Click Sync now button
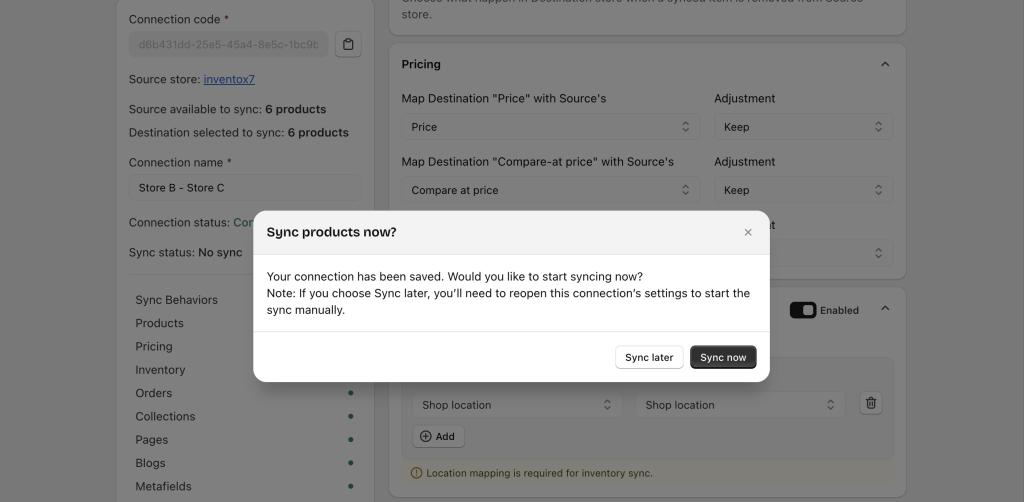The image size is (1024, 502). pyautogui.click(x=723, y=357)
